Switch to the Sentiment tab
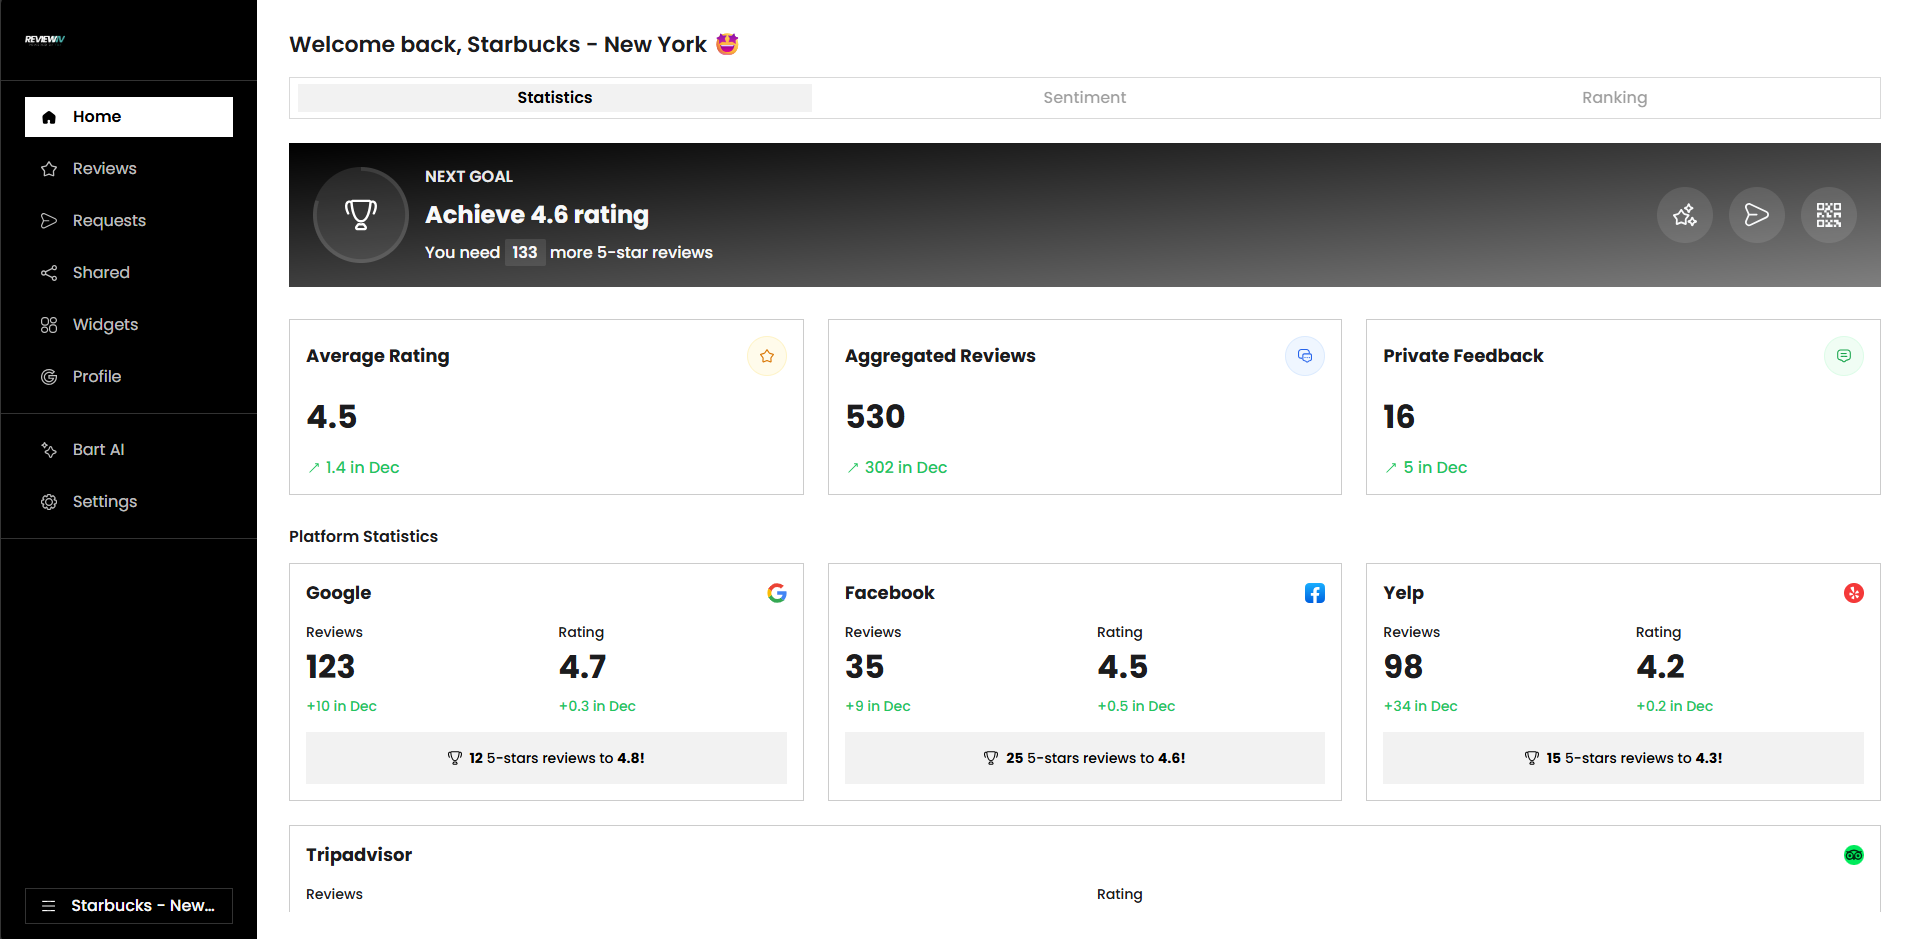Viewport: 1908px width, 939px height. [x=1085, y=98]
